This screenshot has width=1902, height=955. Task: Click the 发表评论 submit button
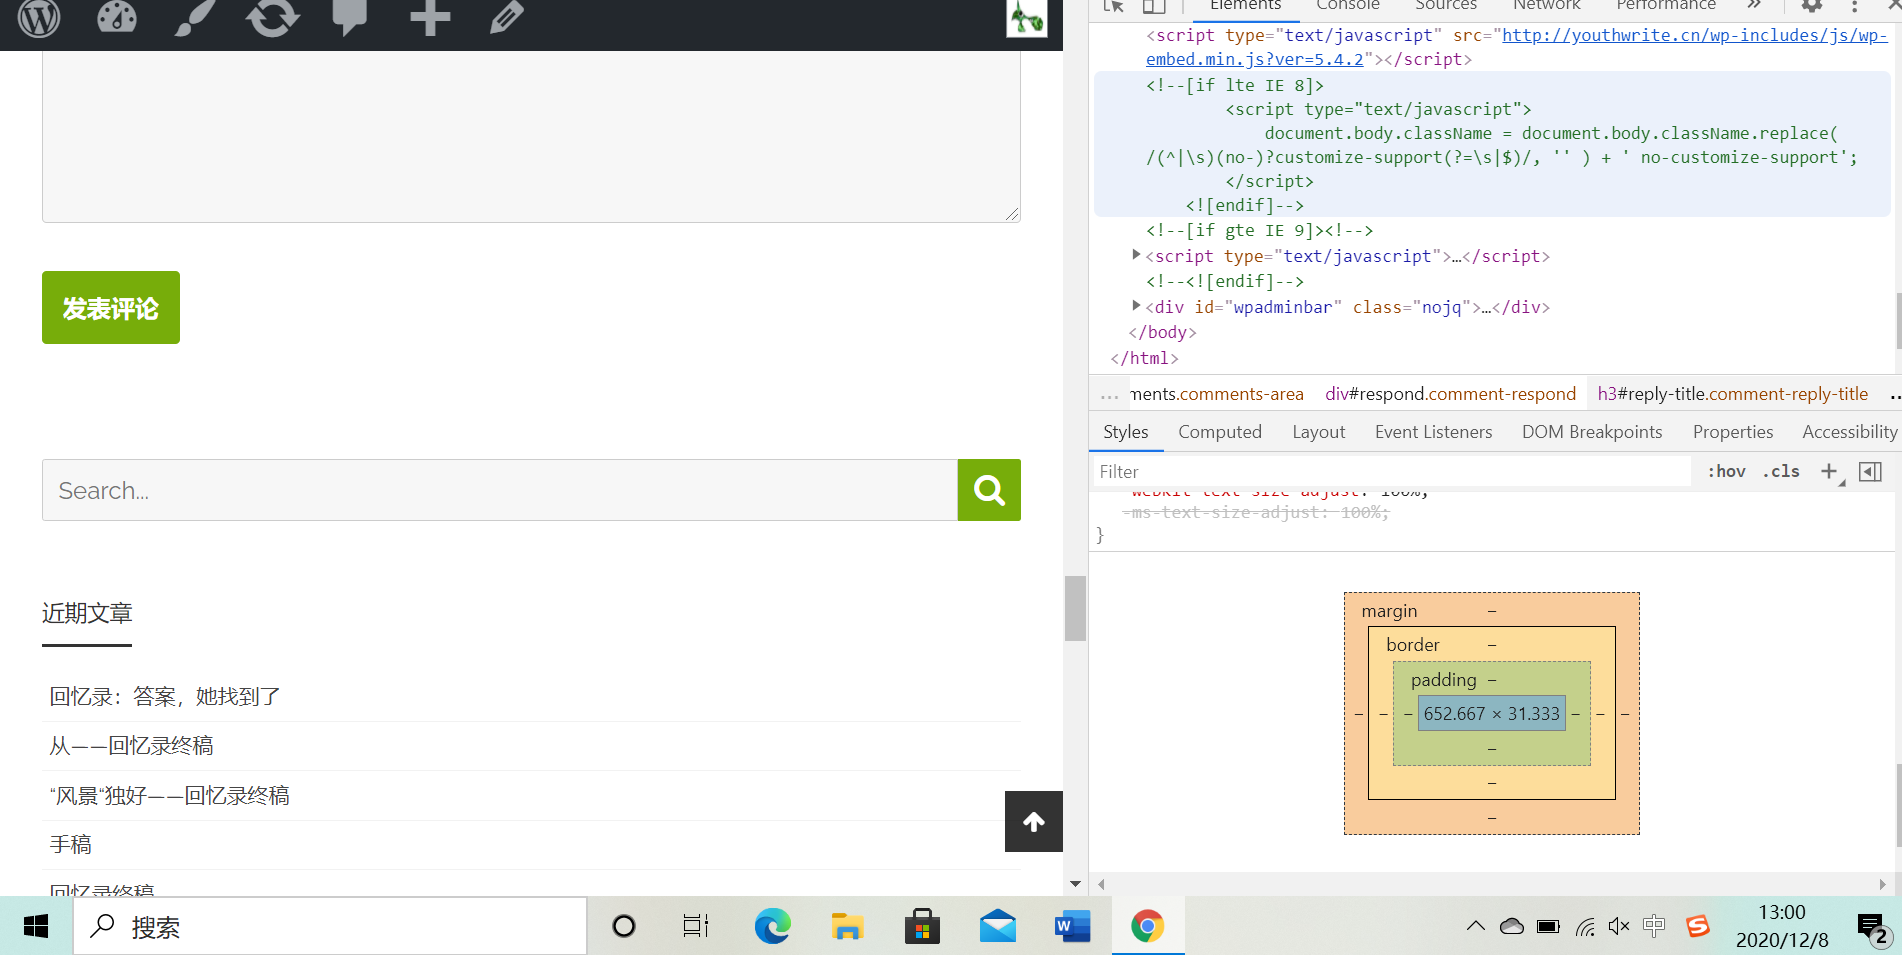(111, 308)
